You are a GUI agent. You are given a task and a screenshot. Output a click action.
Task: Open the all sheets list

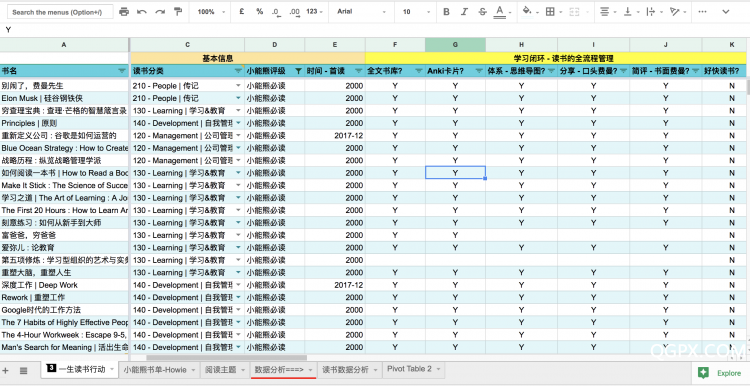click(x=23, y=370)
